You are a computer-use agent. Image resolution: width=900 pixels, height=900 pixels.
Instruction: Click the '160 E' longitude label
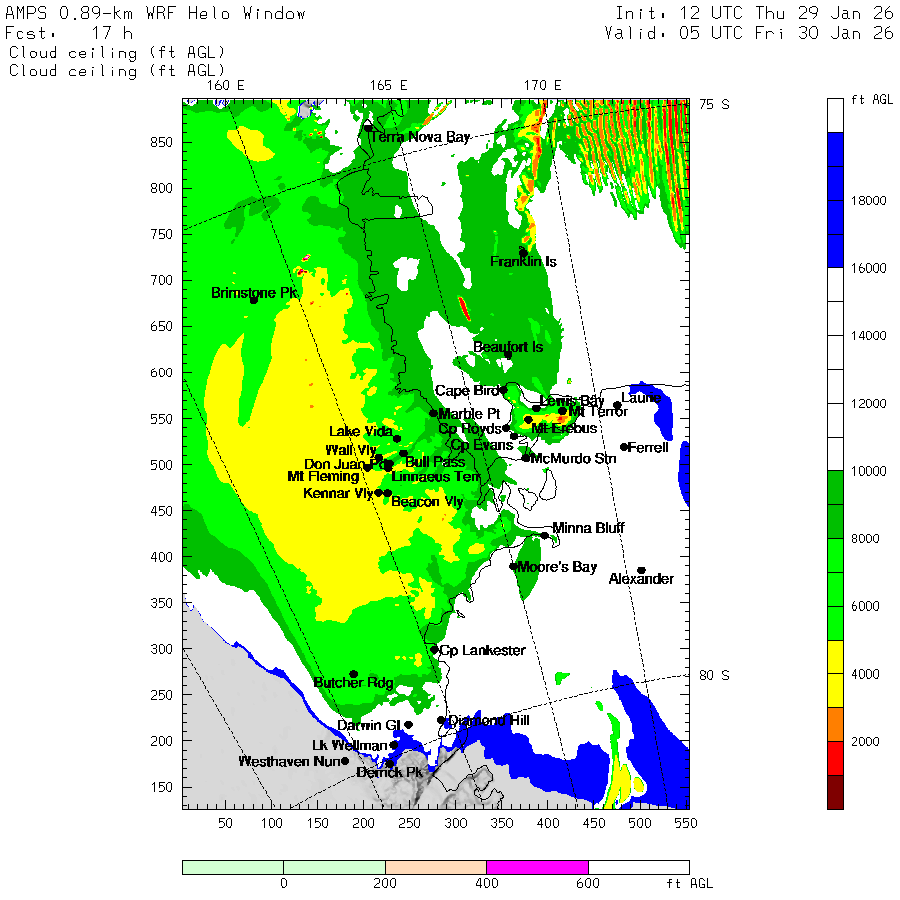[226, 85]
